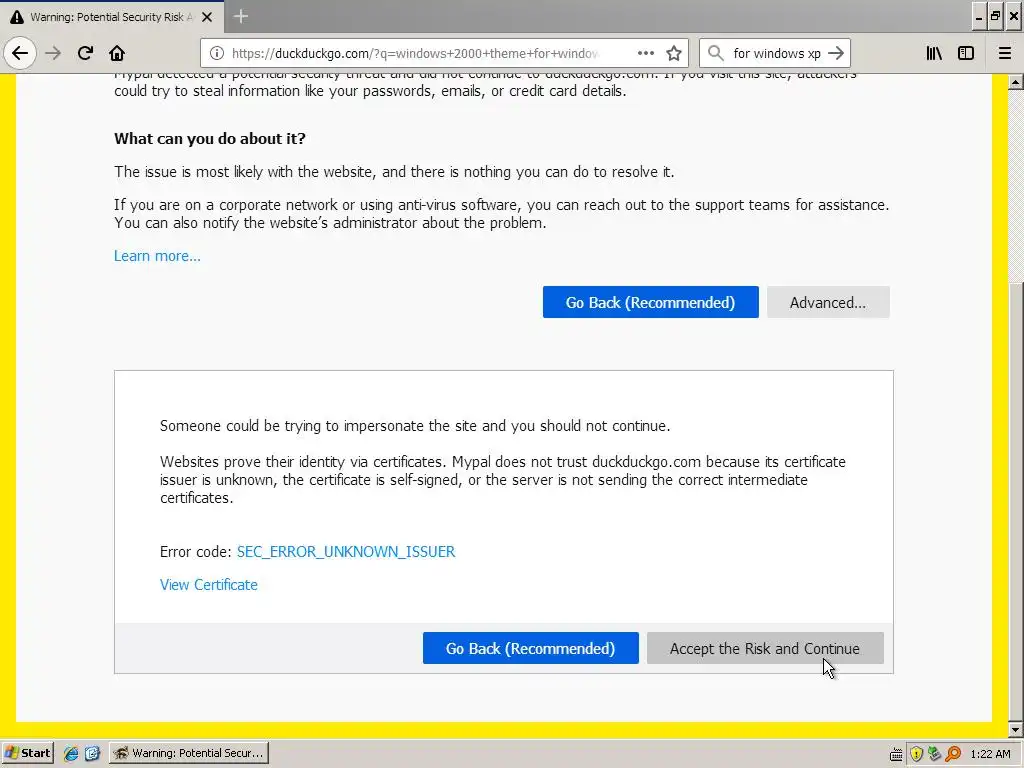The width and height of the screenshot is (1024, 768).
Task: Click the browser Back arrow button
Action: click(20, 53)
